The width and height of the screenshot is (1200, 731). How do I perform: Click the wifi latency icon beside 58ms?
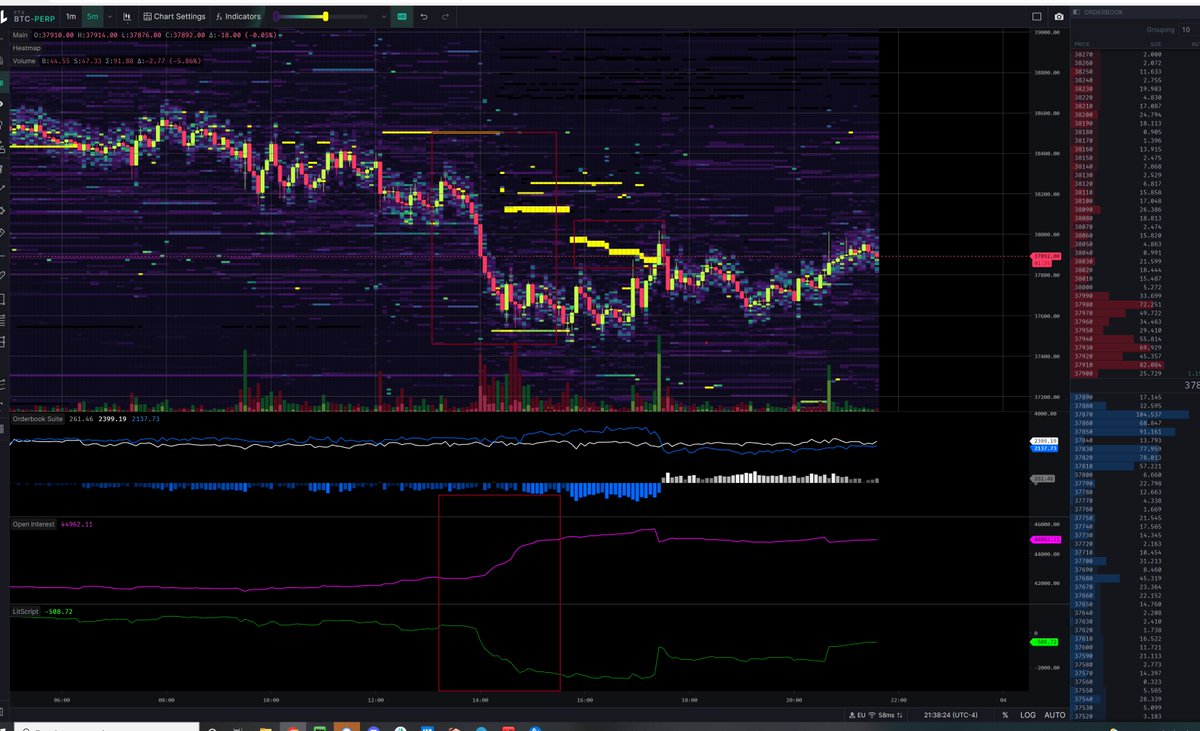[872, 715]
